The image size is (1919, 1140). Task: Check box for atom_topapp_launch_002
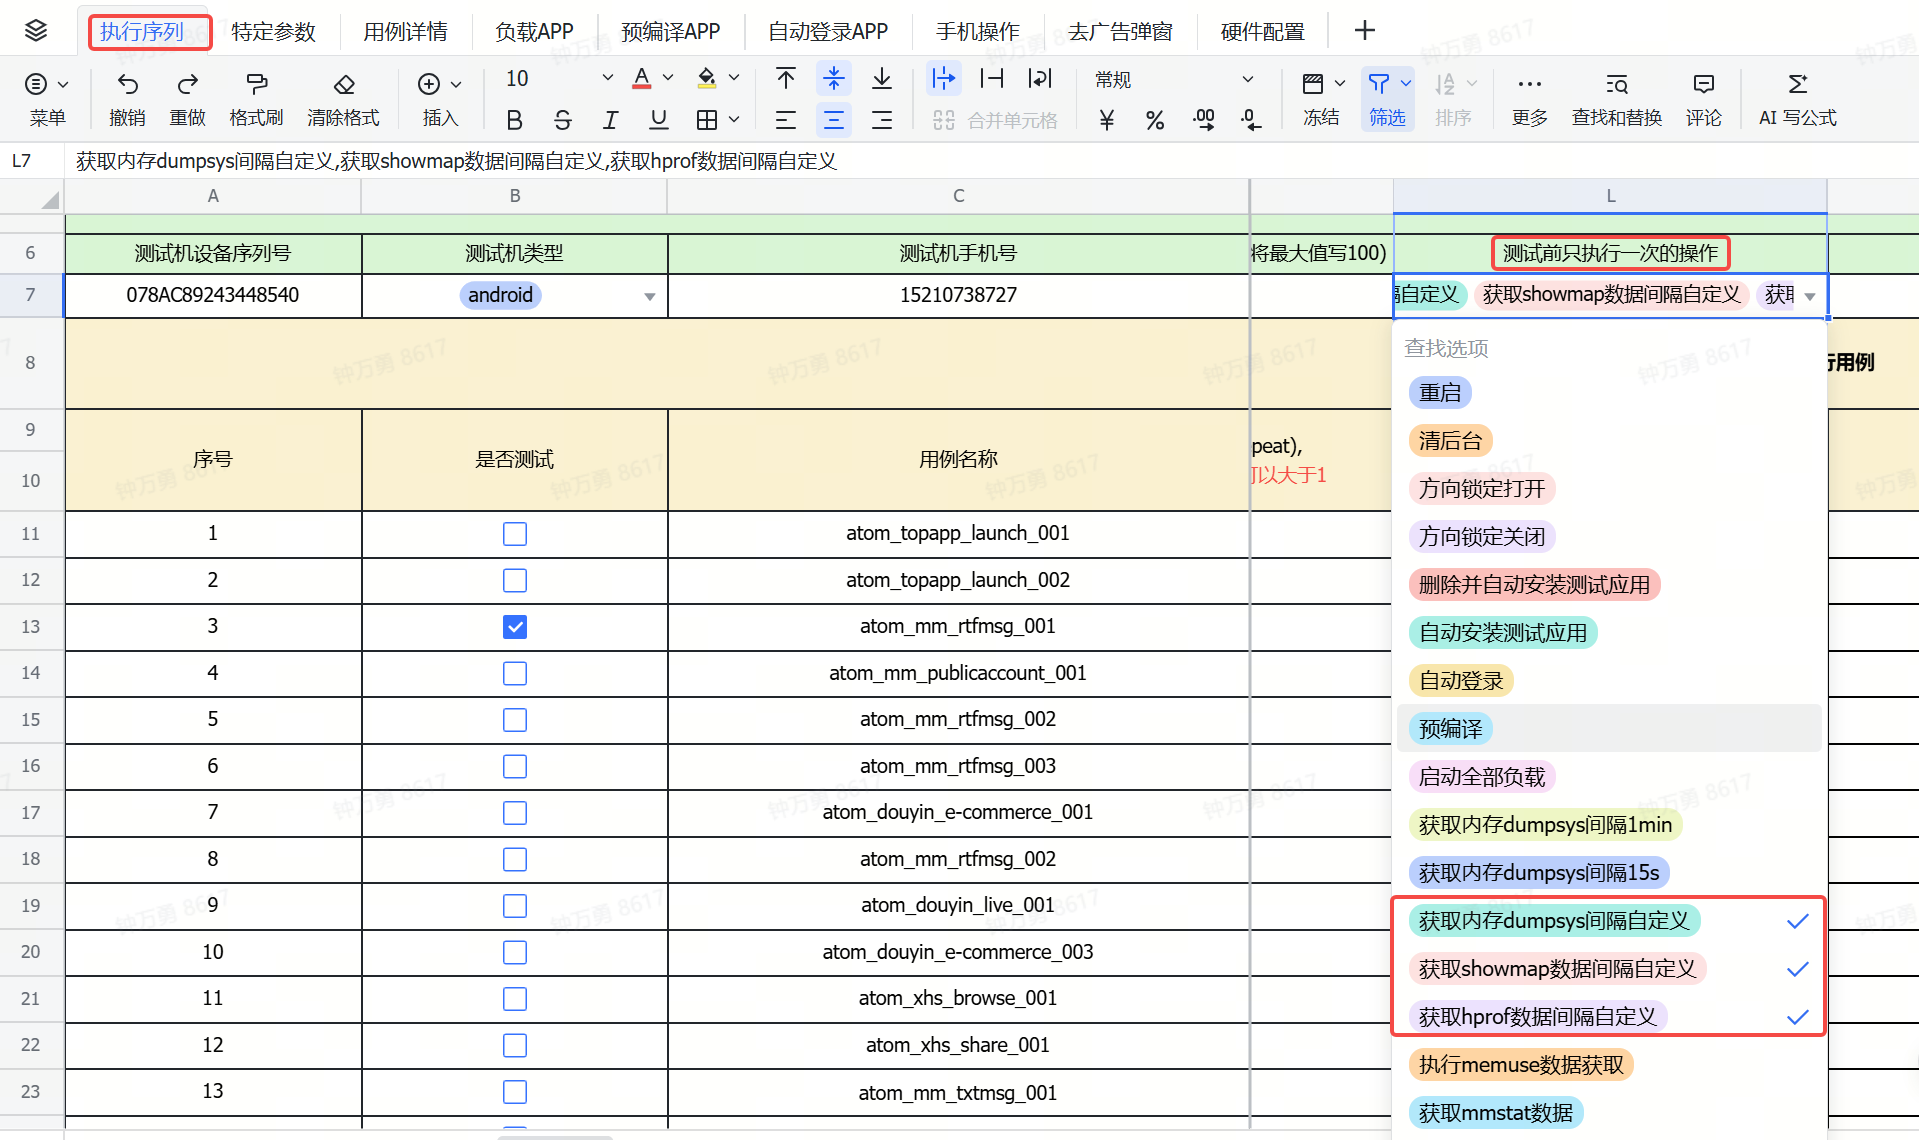(515, 580)
